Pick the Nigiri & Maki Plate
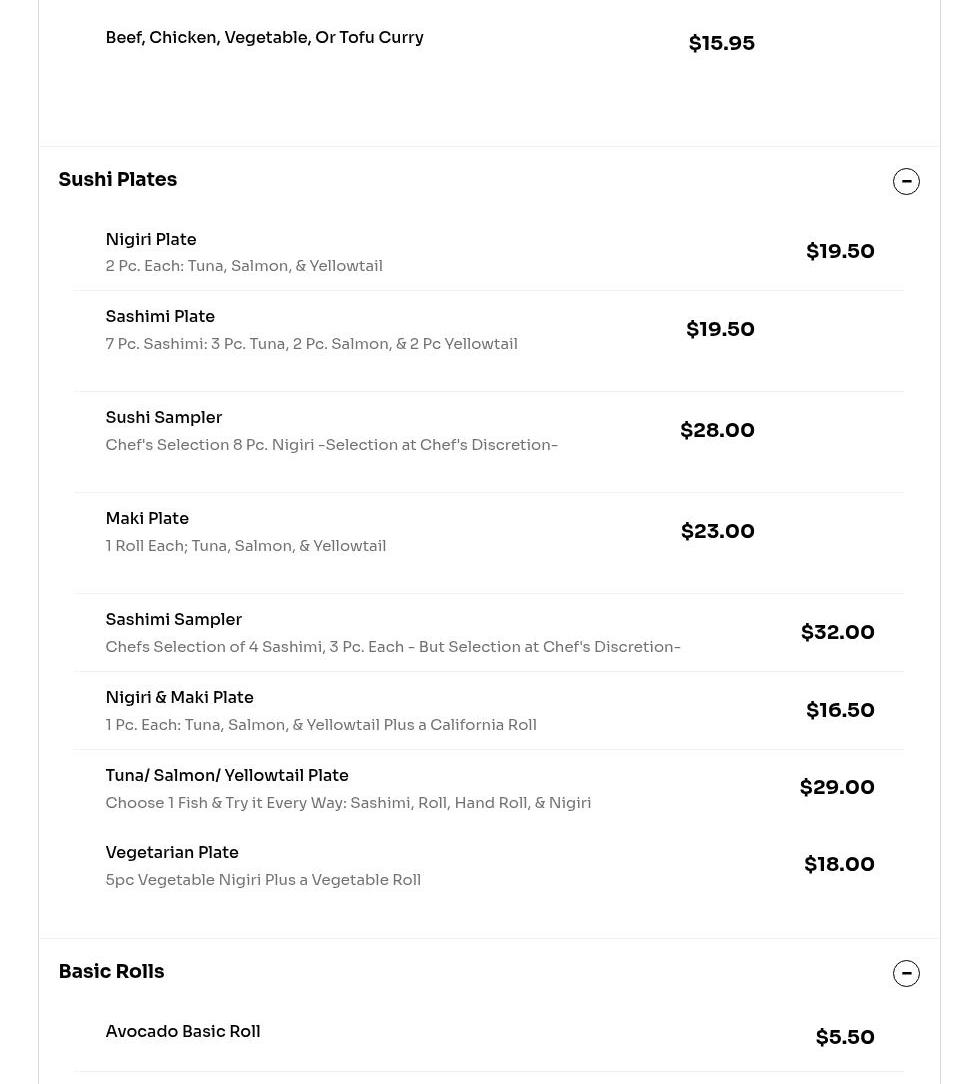This screenshot has height=1084, width=970. point(180,698)
